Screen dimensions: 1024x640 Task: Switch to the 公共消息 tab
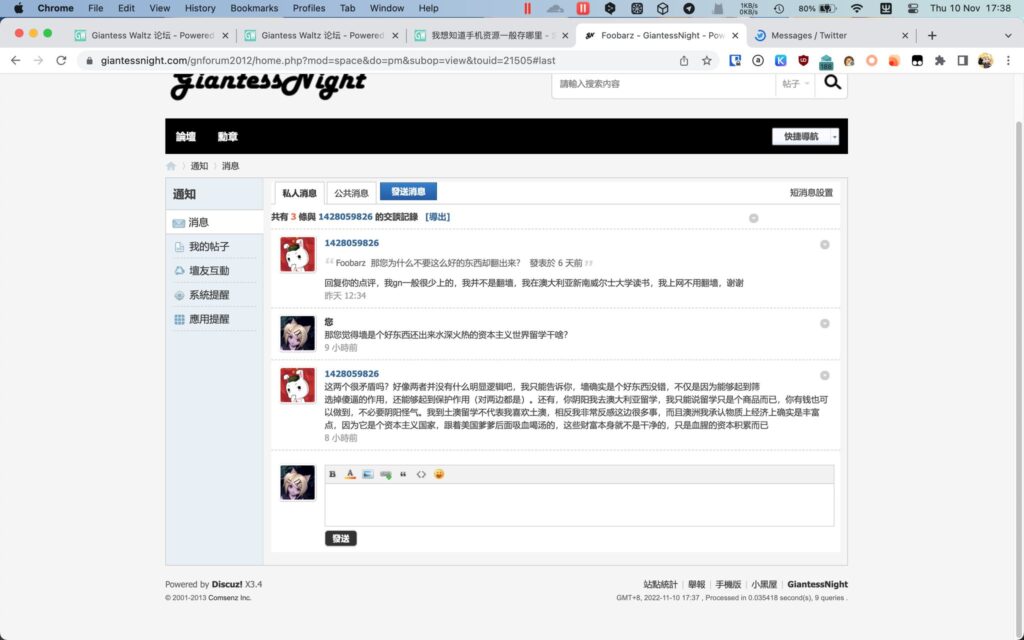[351, 193]
